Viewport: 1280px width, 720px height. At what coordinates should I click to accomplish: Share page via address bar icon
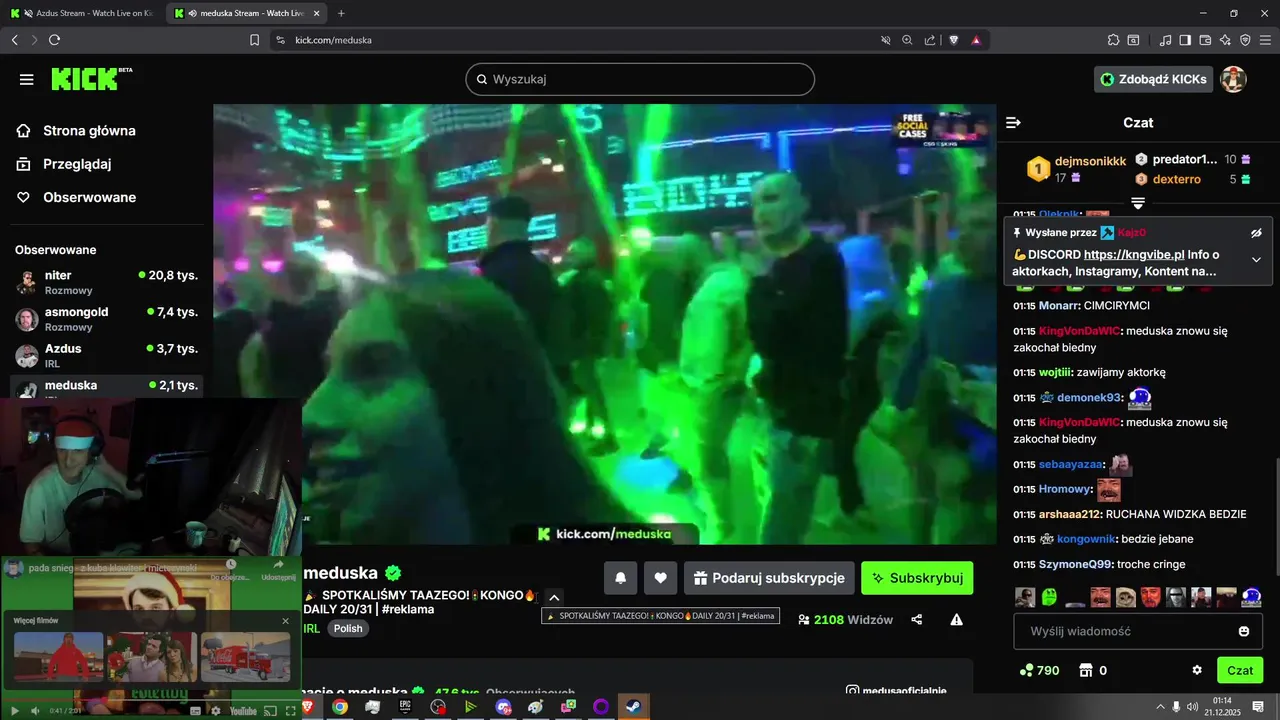(x=930, y=40)
